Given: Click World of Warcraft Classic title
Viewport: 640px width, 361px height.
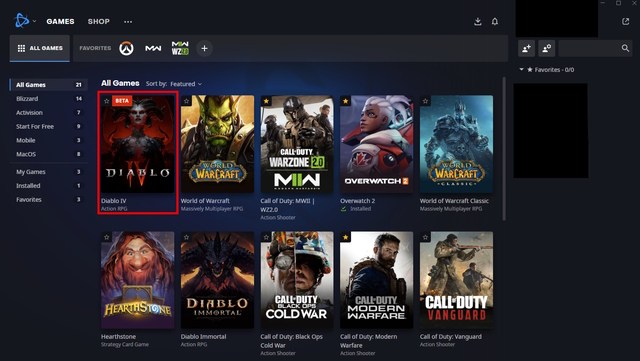Looking at the screenshot, I should (454, 201).
